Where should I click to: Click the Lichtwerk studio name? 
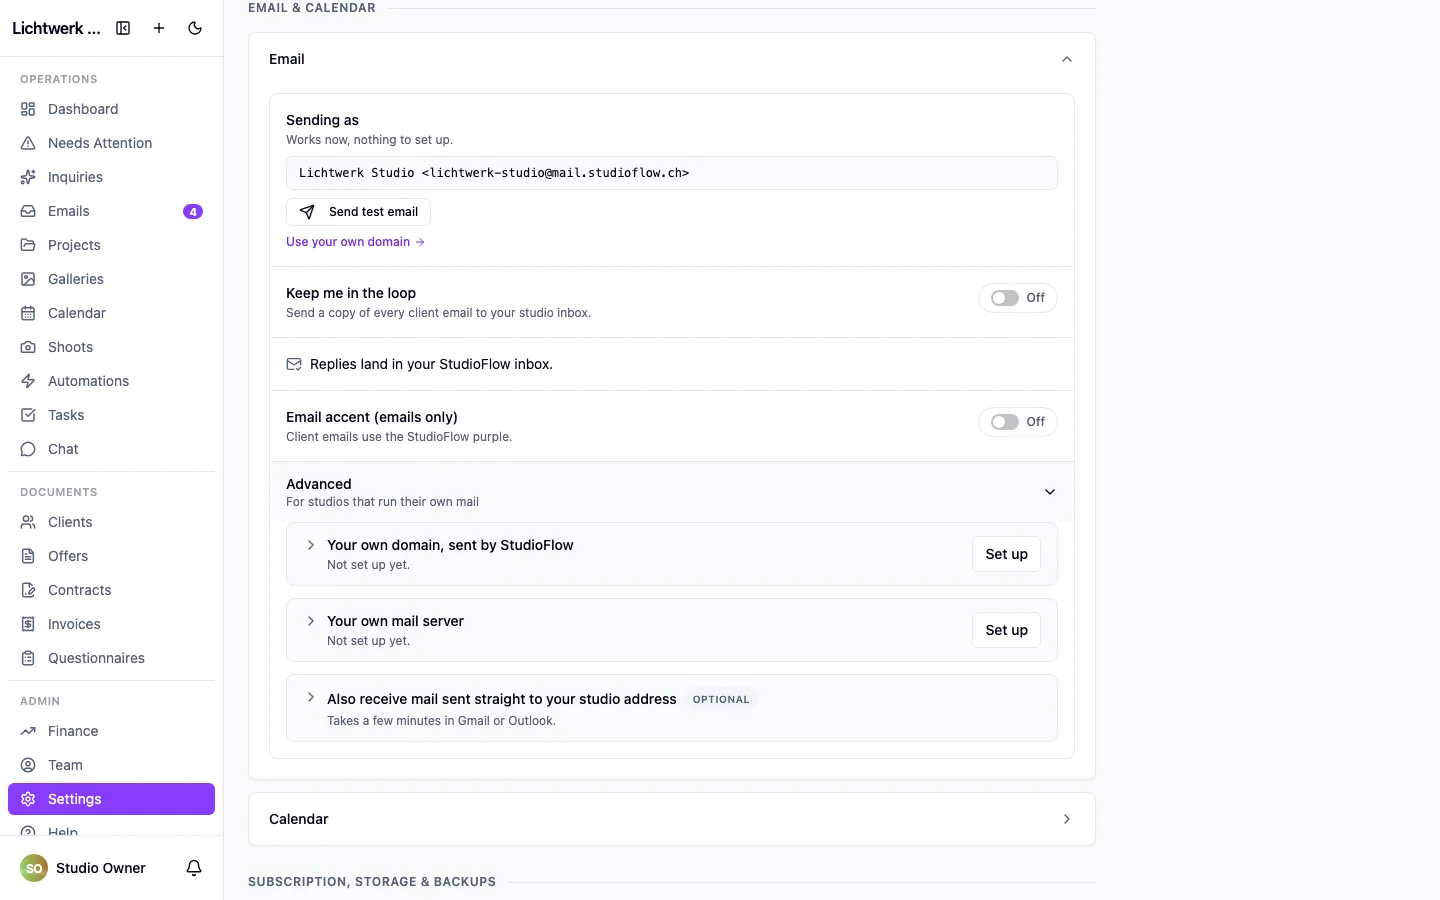(56, 28)
